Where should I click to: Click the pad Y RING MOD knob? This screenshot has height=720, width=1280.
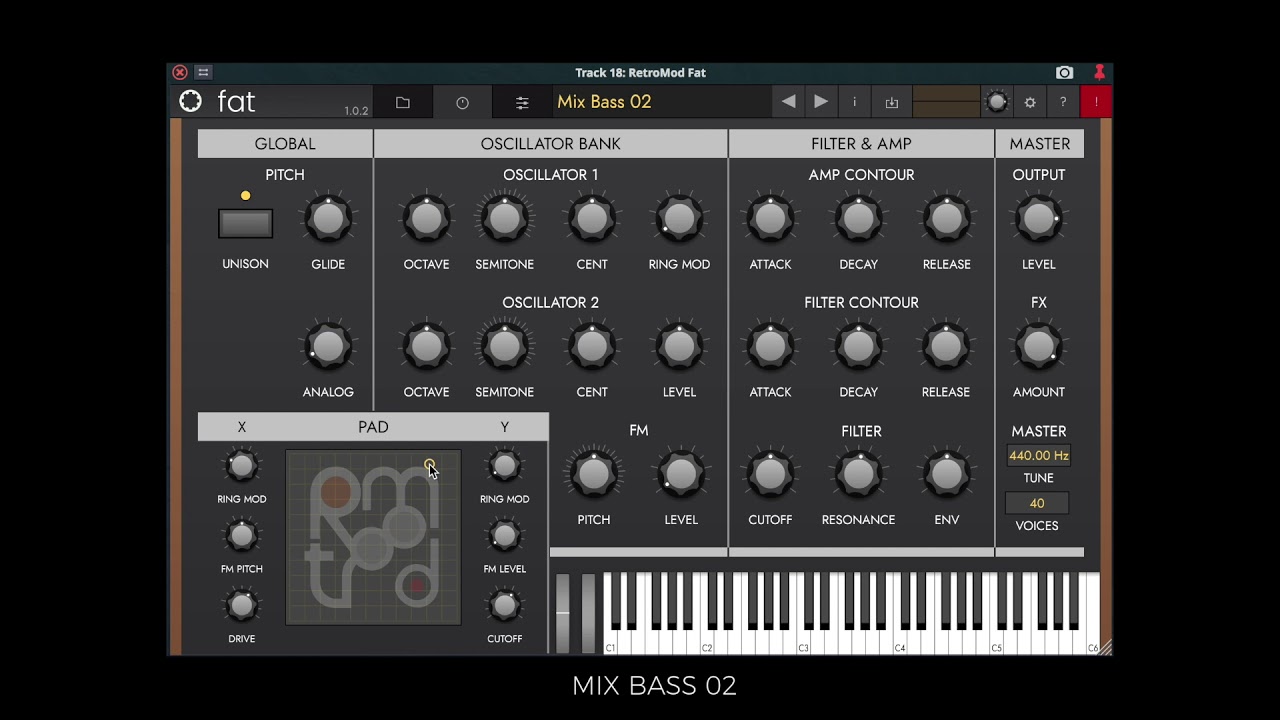pyautogui.click(x=504, y=465)
